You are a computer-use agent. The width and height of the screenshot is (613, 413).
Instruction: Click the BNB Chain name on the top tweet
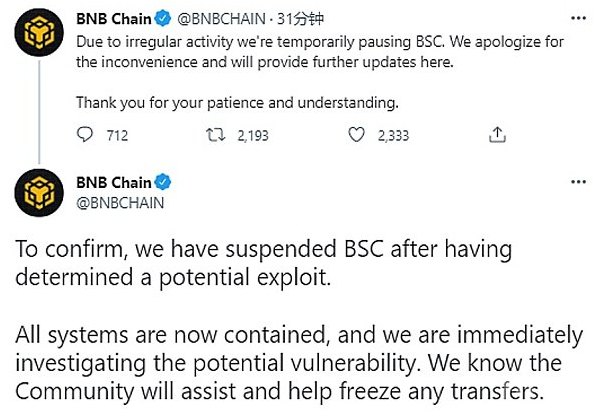[114, 17]
